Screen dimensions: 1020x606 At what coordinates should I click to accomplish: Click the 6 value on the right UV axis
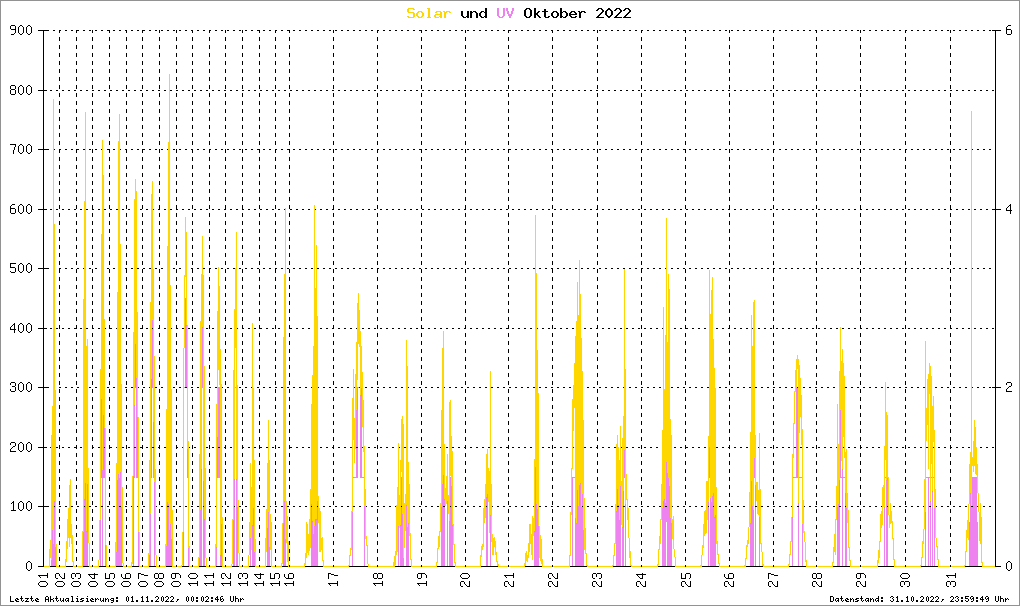(1010, 31)
